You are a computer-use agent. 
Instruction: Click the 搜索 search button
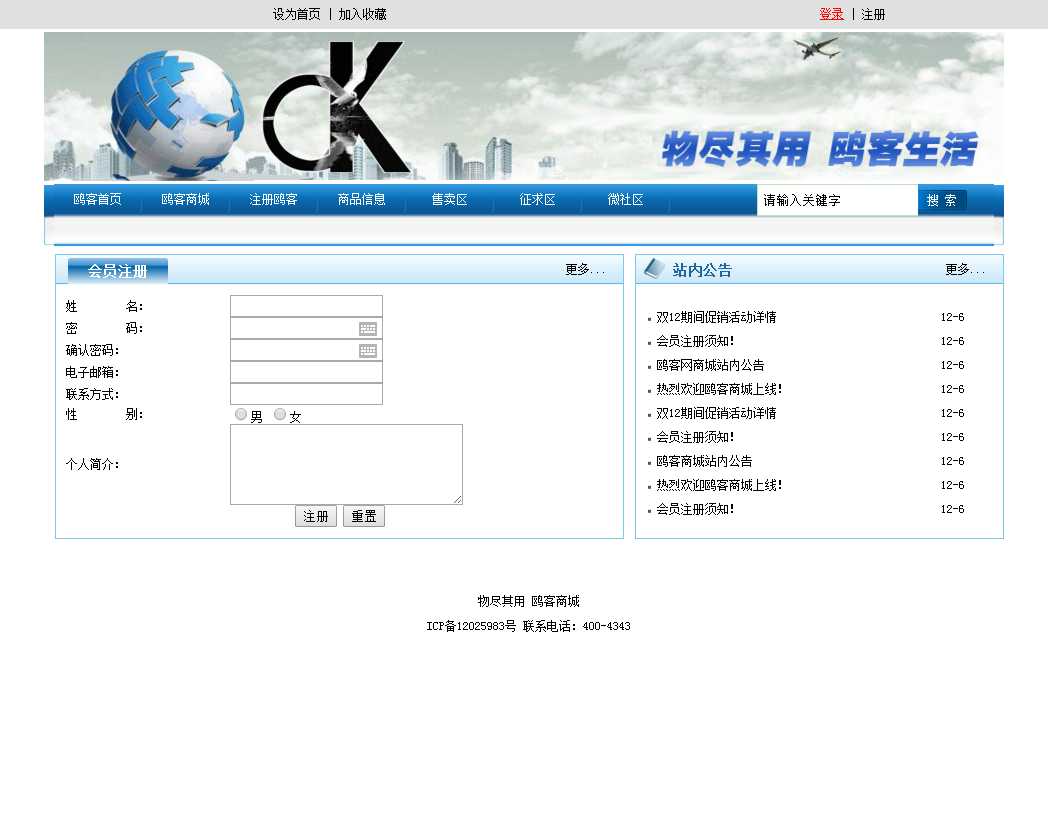pos(942,201)
